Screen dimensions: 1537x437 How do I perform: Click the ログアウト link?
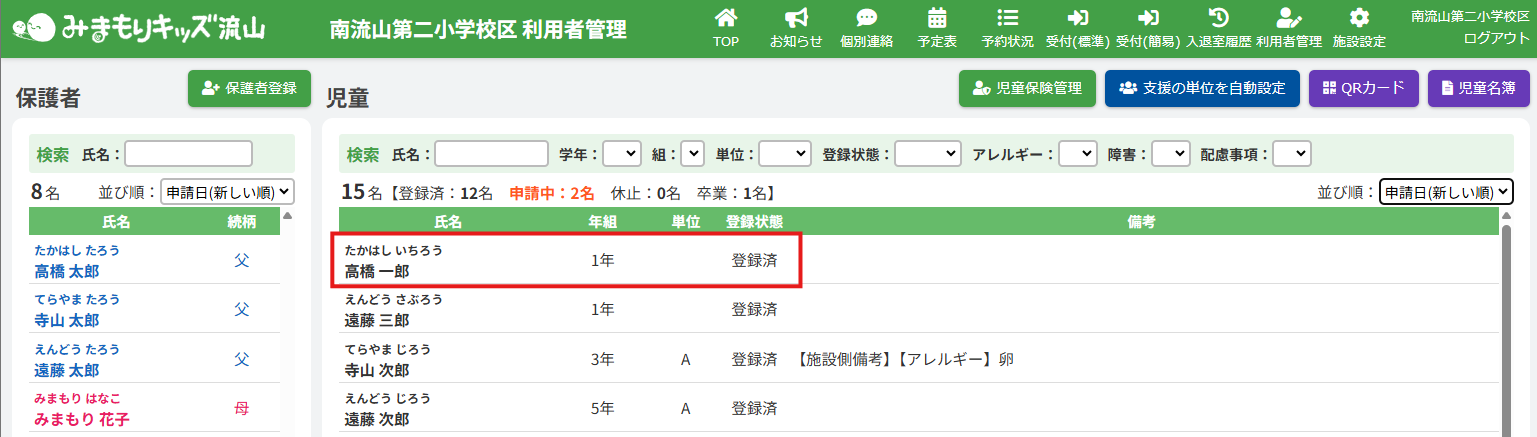[x=1496, y=38]
